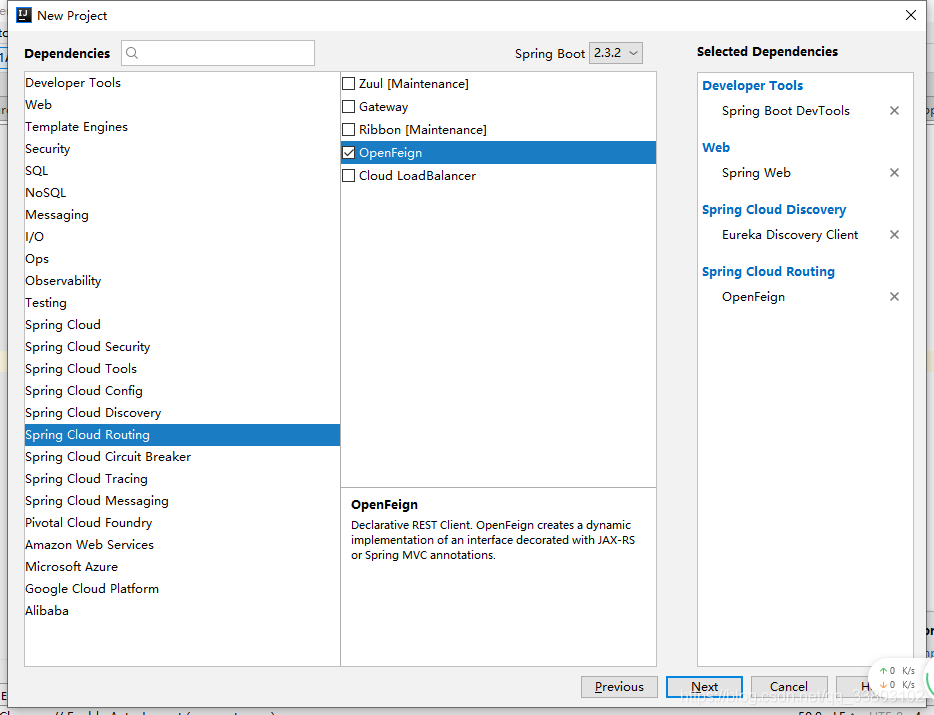Click OpenFeign entry in Selected Dependencies panel
This screenshot has height=715, width=934.
(753, 297)
